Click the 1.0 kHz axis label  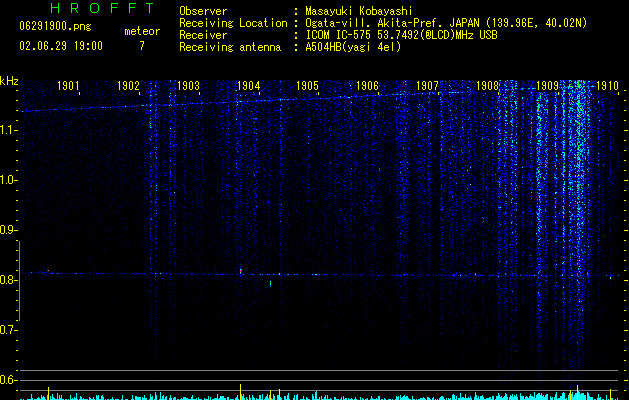click(8, 180)
